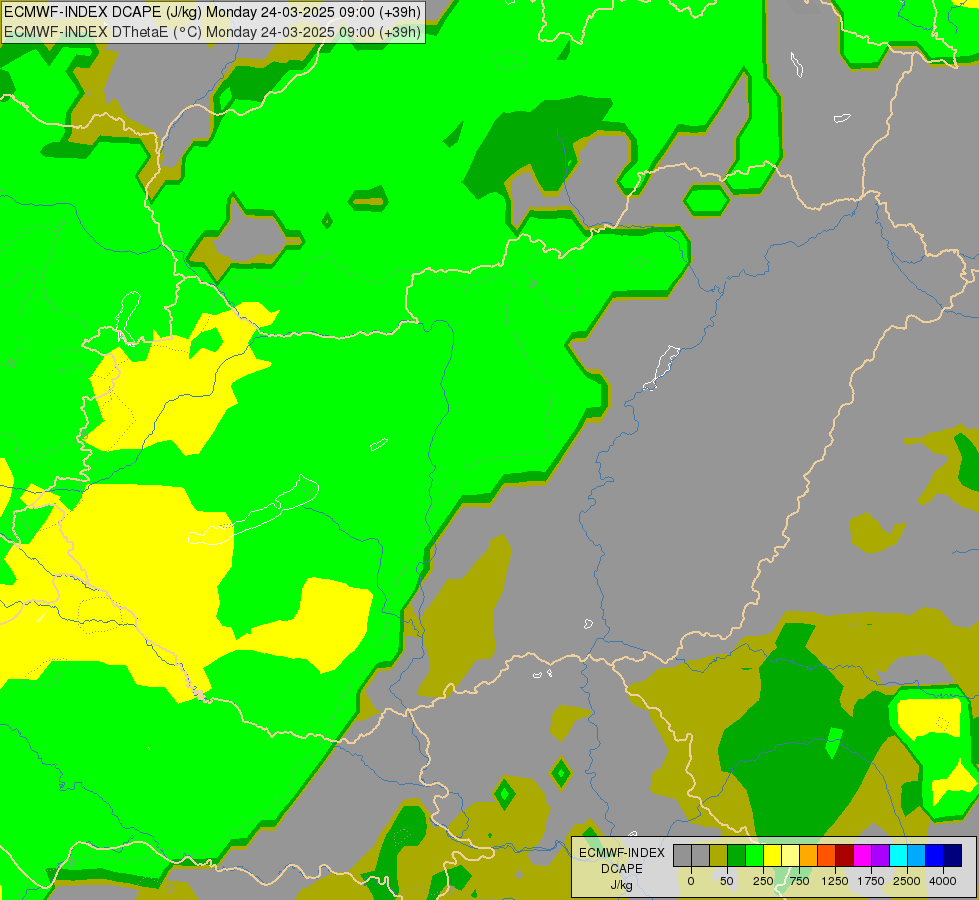Click 'ECMWF-INDEX' text inside the legend box
This screenshot has width=979, height=900.
coord(622,853)
